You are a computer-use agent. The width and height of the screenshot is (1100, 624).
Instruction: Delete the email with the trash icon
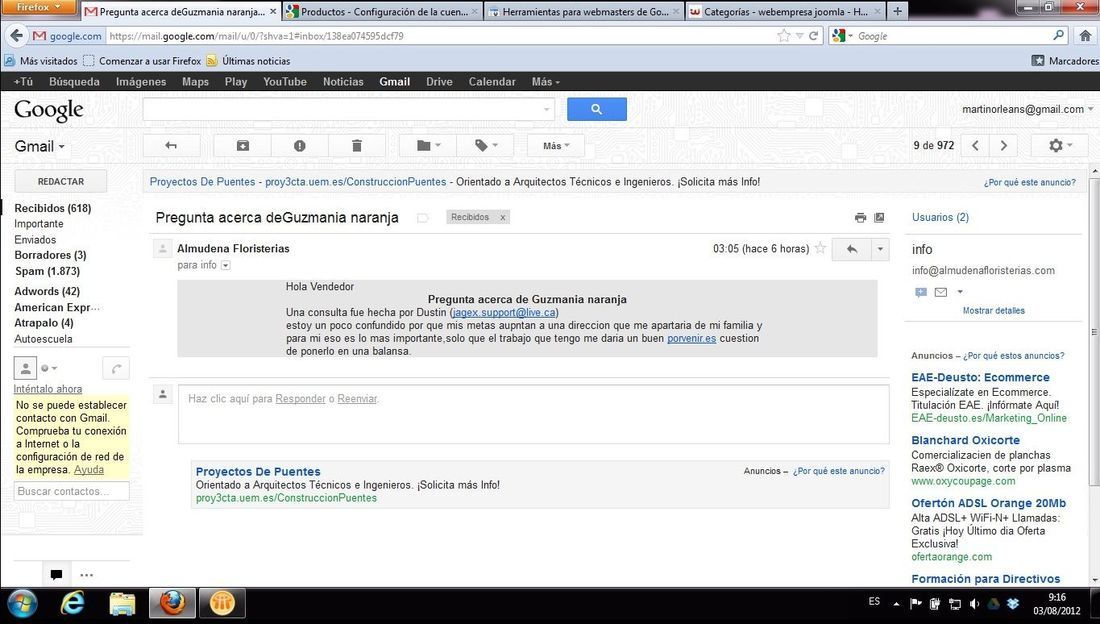[x=356, y=146]
